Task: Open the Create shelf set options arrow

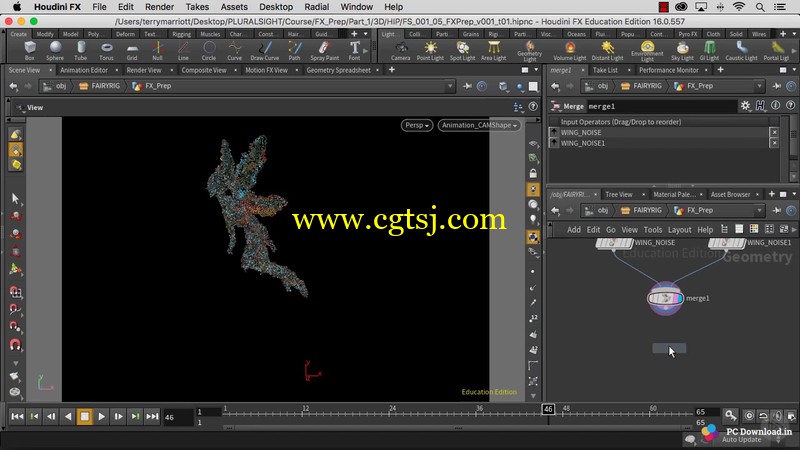Action: coord(365,34)
